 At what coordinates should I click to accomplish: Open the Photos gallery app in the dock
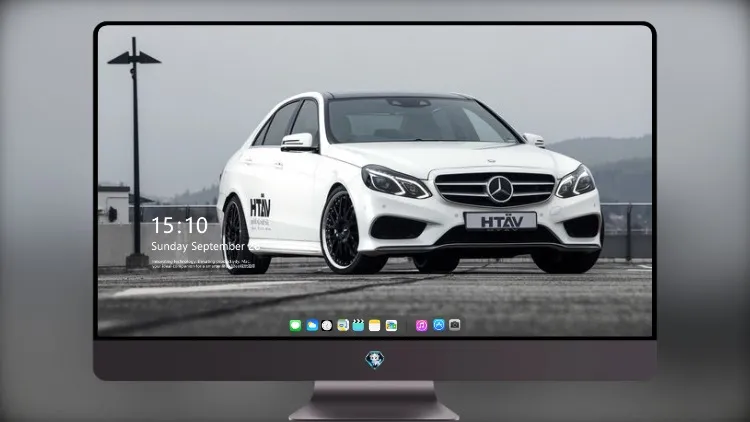coord(391,325)
